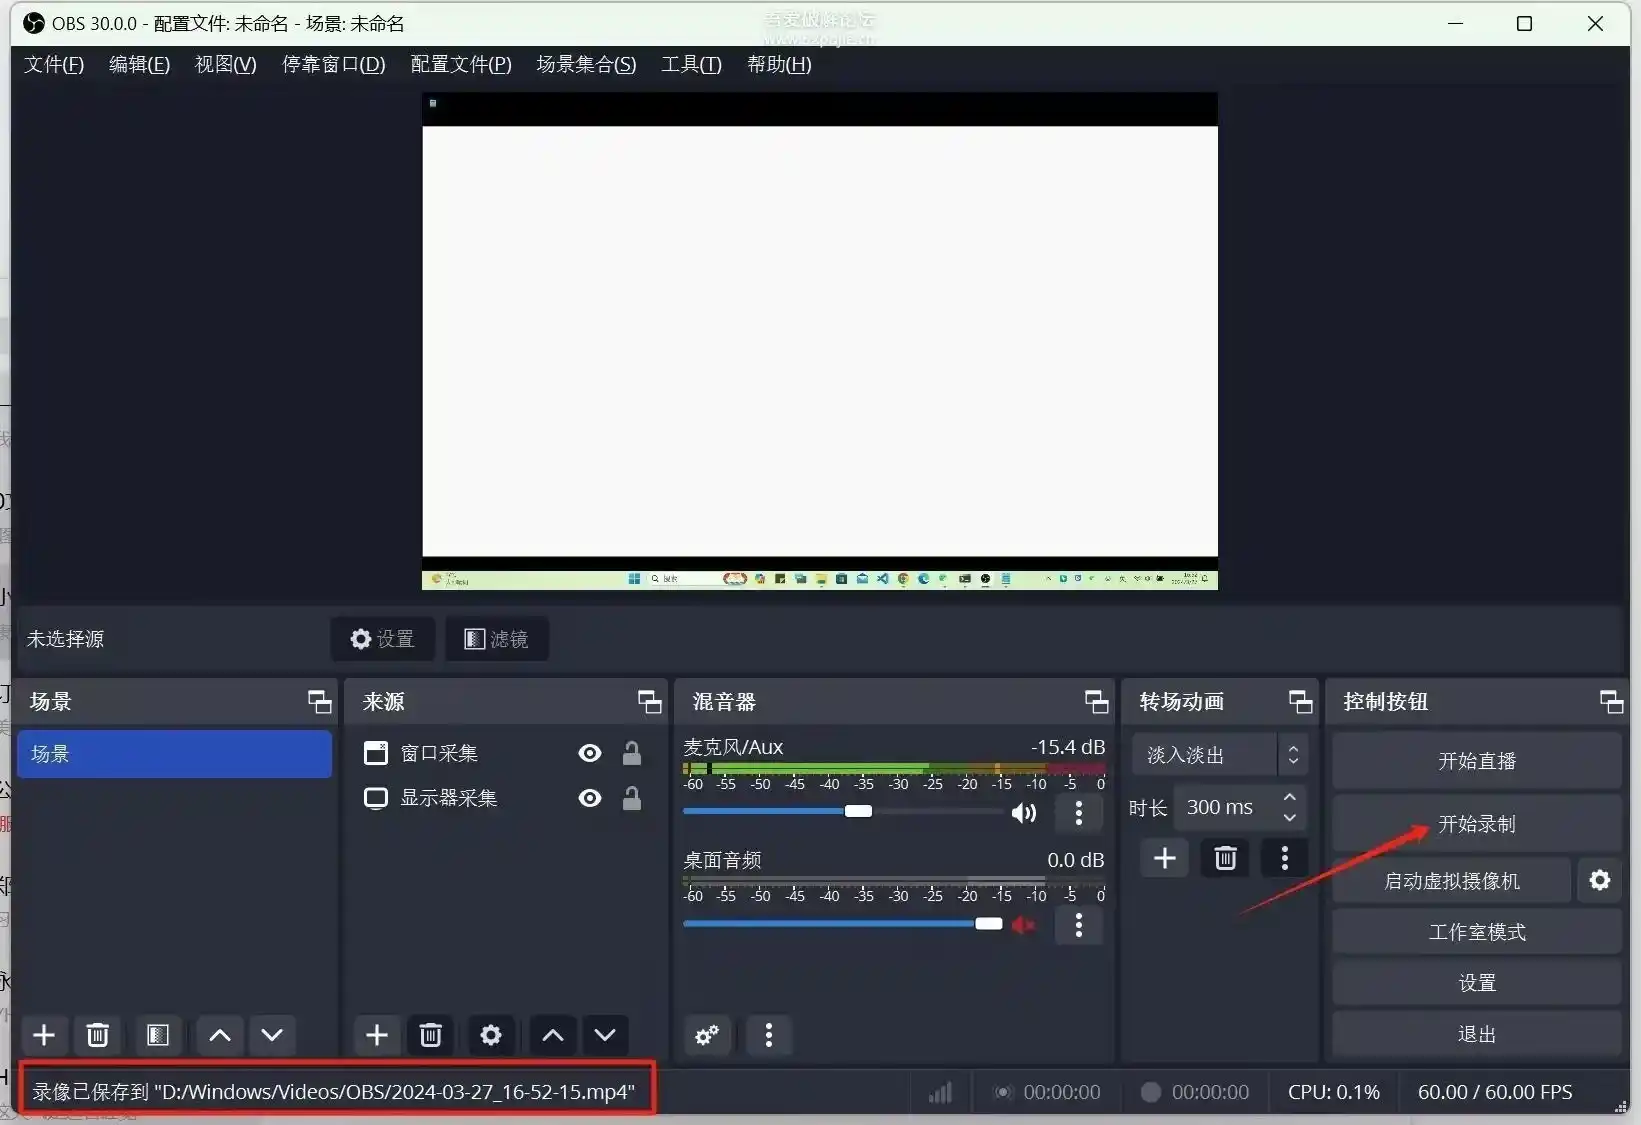
Task: Open the 工具(T) menu
Action: click(x=690, y=64)
